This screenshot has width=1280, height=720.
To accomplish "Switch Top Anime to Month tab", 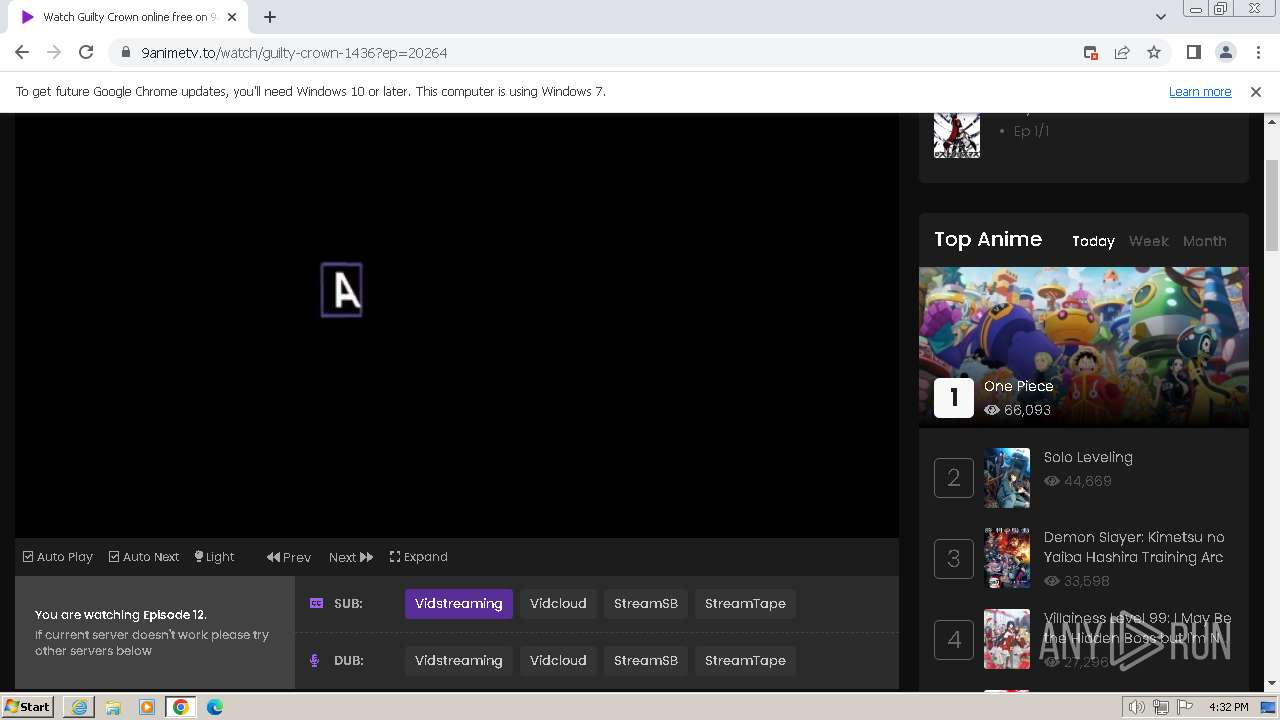I will coord(1205,241).
